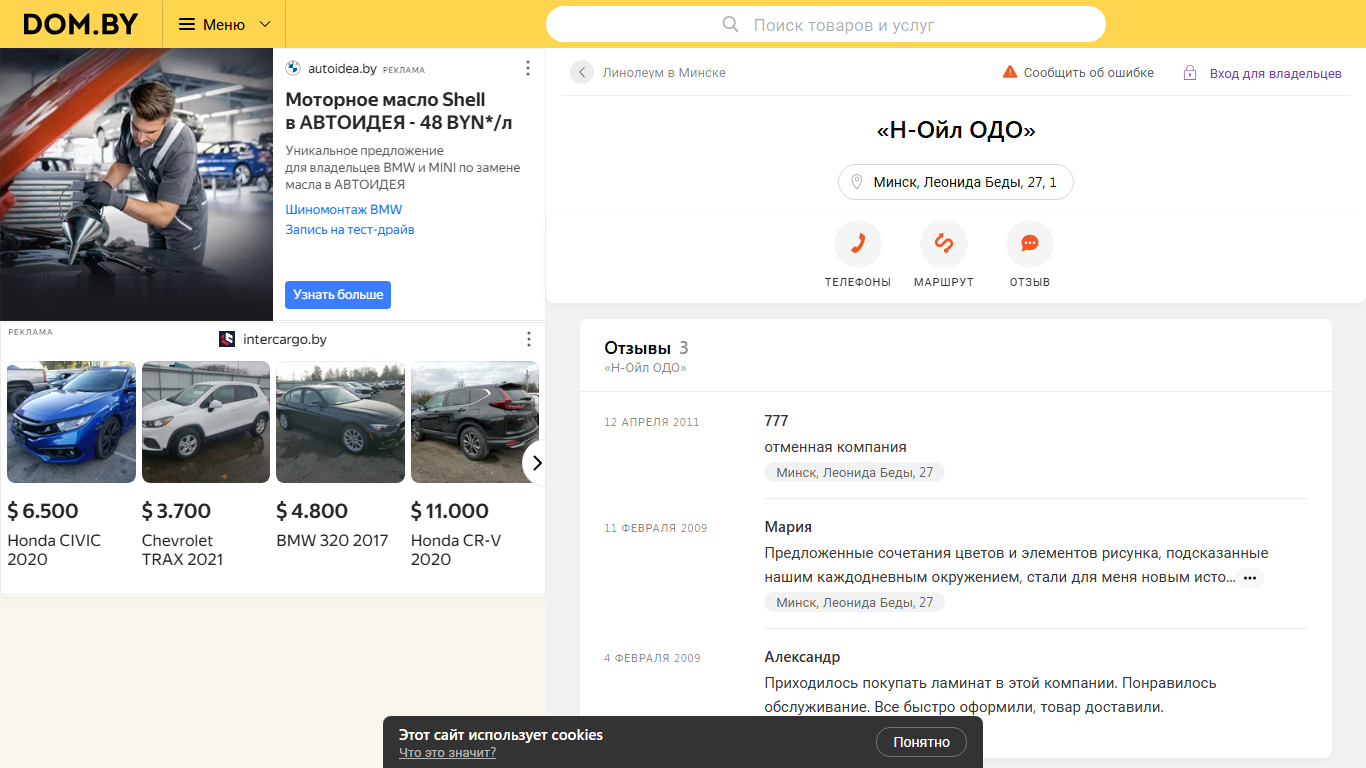Open the Что это значит? cookie link
1366x768 pixels.
coord(447,753)
